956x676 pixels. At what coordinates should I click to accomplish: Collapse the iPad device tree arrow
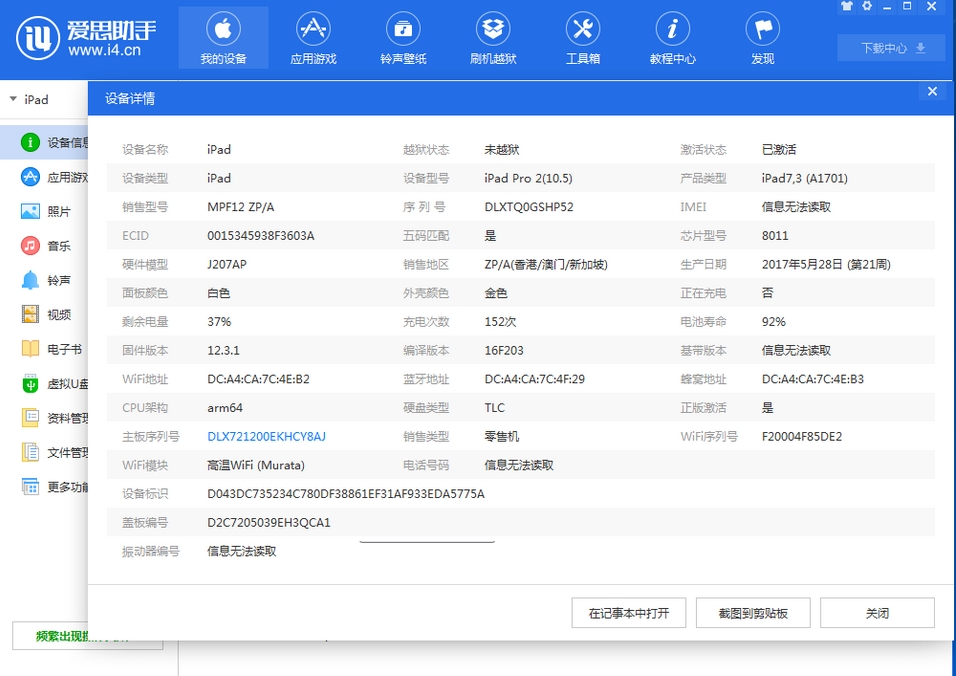click(x=13, y=99)
